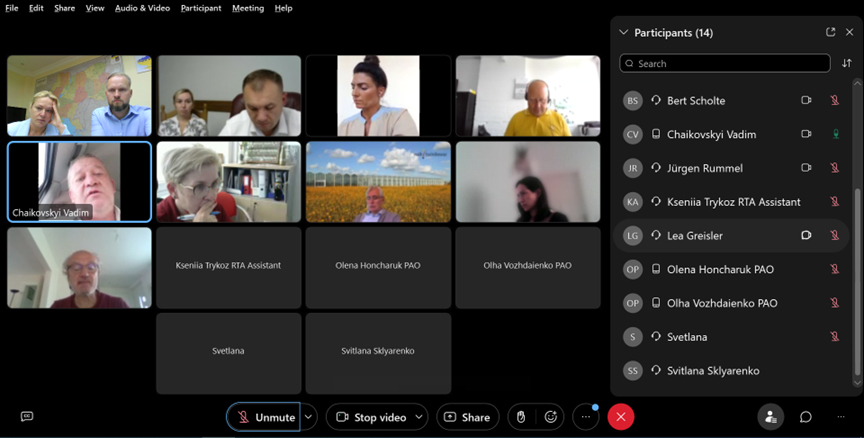This screenshot has height=438, width=864.
Task: Raise hand using the hand icon
Action: [521, 417]
